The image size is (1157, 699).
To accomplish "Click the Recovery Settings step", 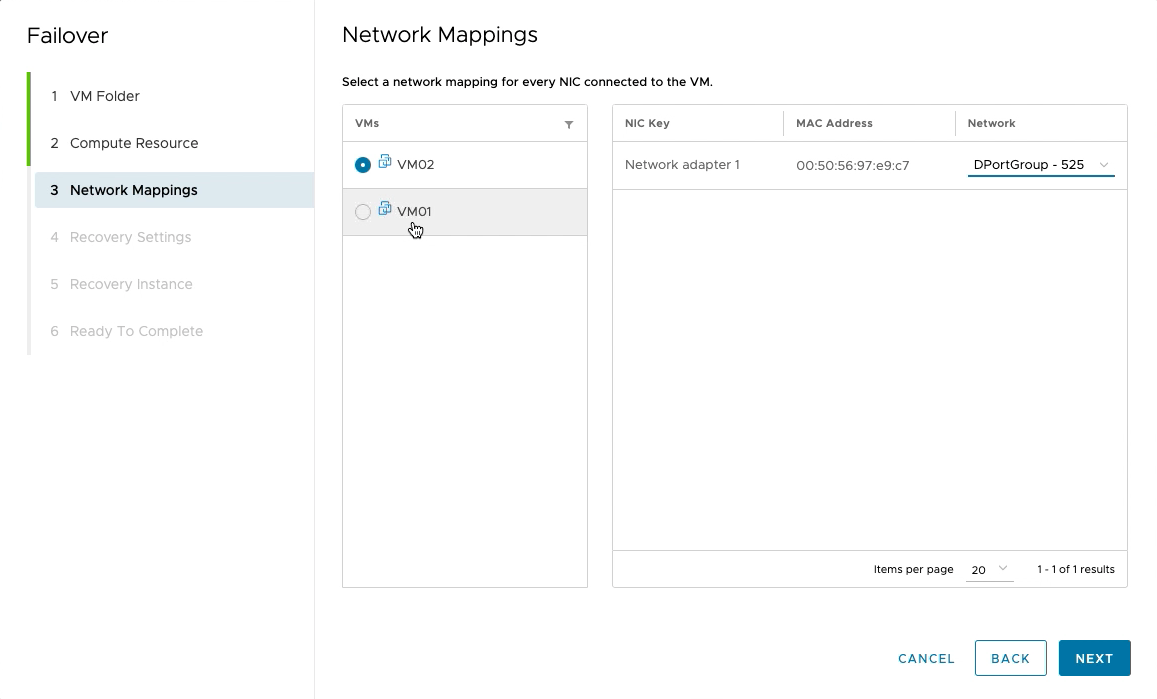I will pos(130,237).
